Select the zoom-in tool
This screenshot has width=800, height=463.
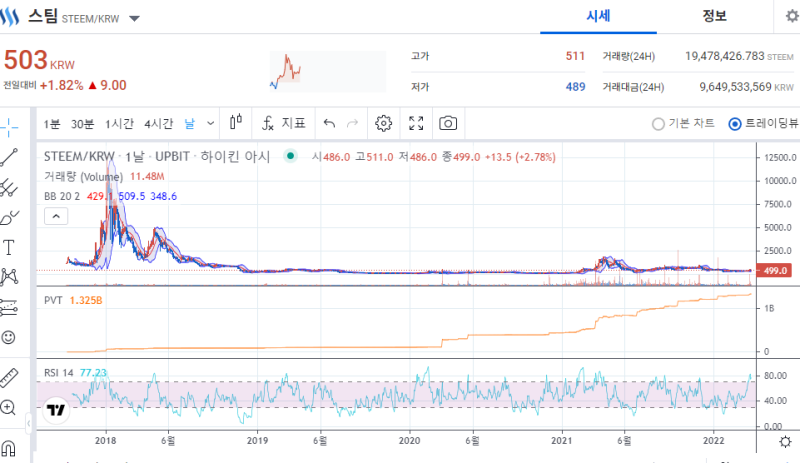click(8, 407)
